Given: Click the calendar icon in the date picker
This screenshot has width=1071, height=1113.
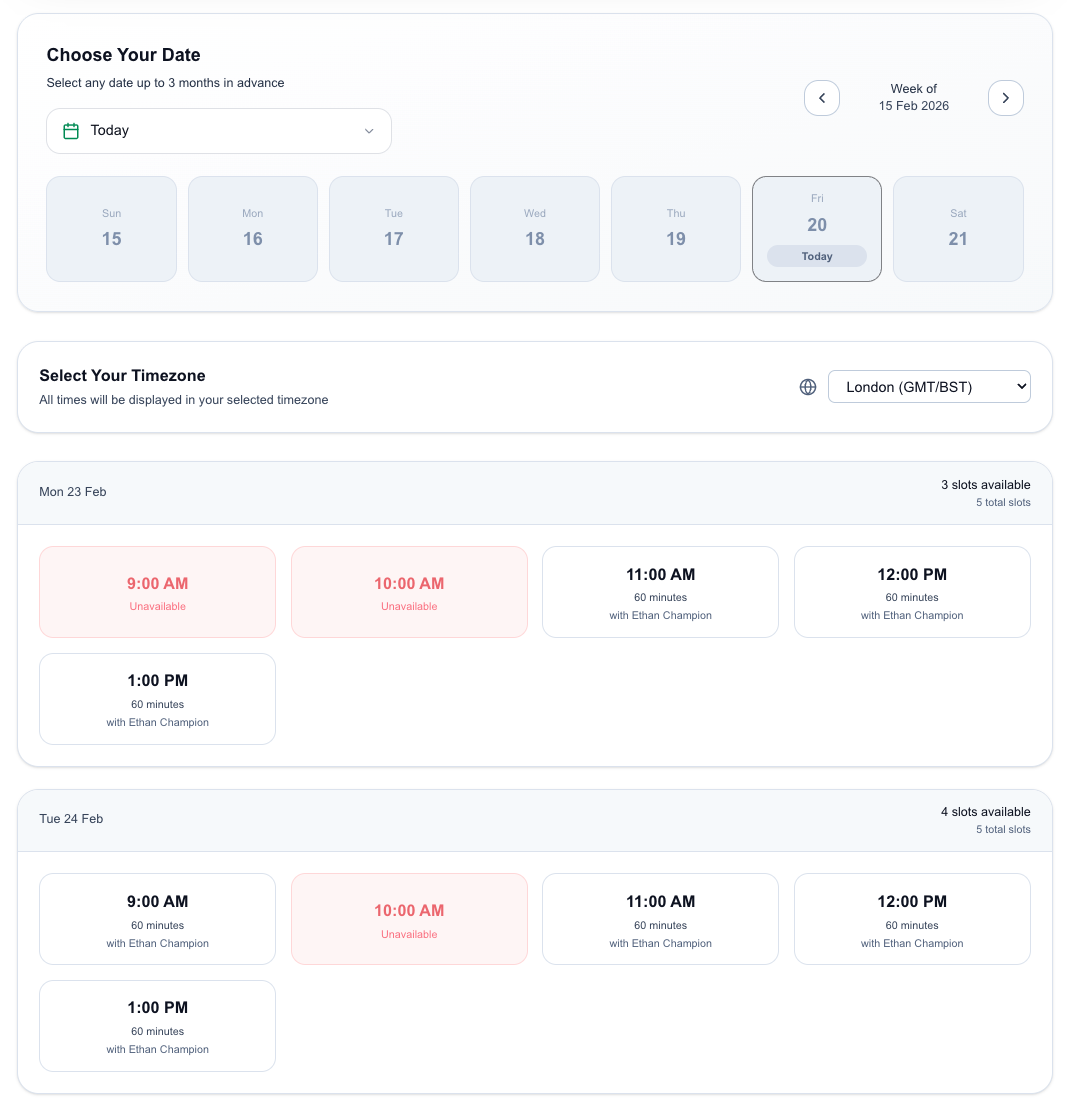Looking at the screenshot, I should tap(70, 130).
